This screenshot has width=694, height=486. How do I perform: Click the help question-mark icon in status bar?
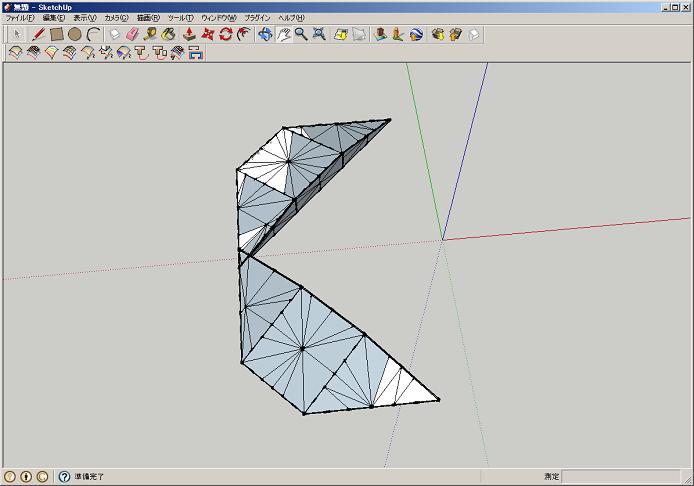click(x=64, y=477)
